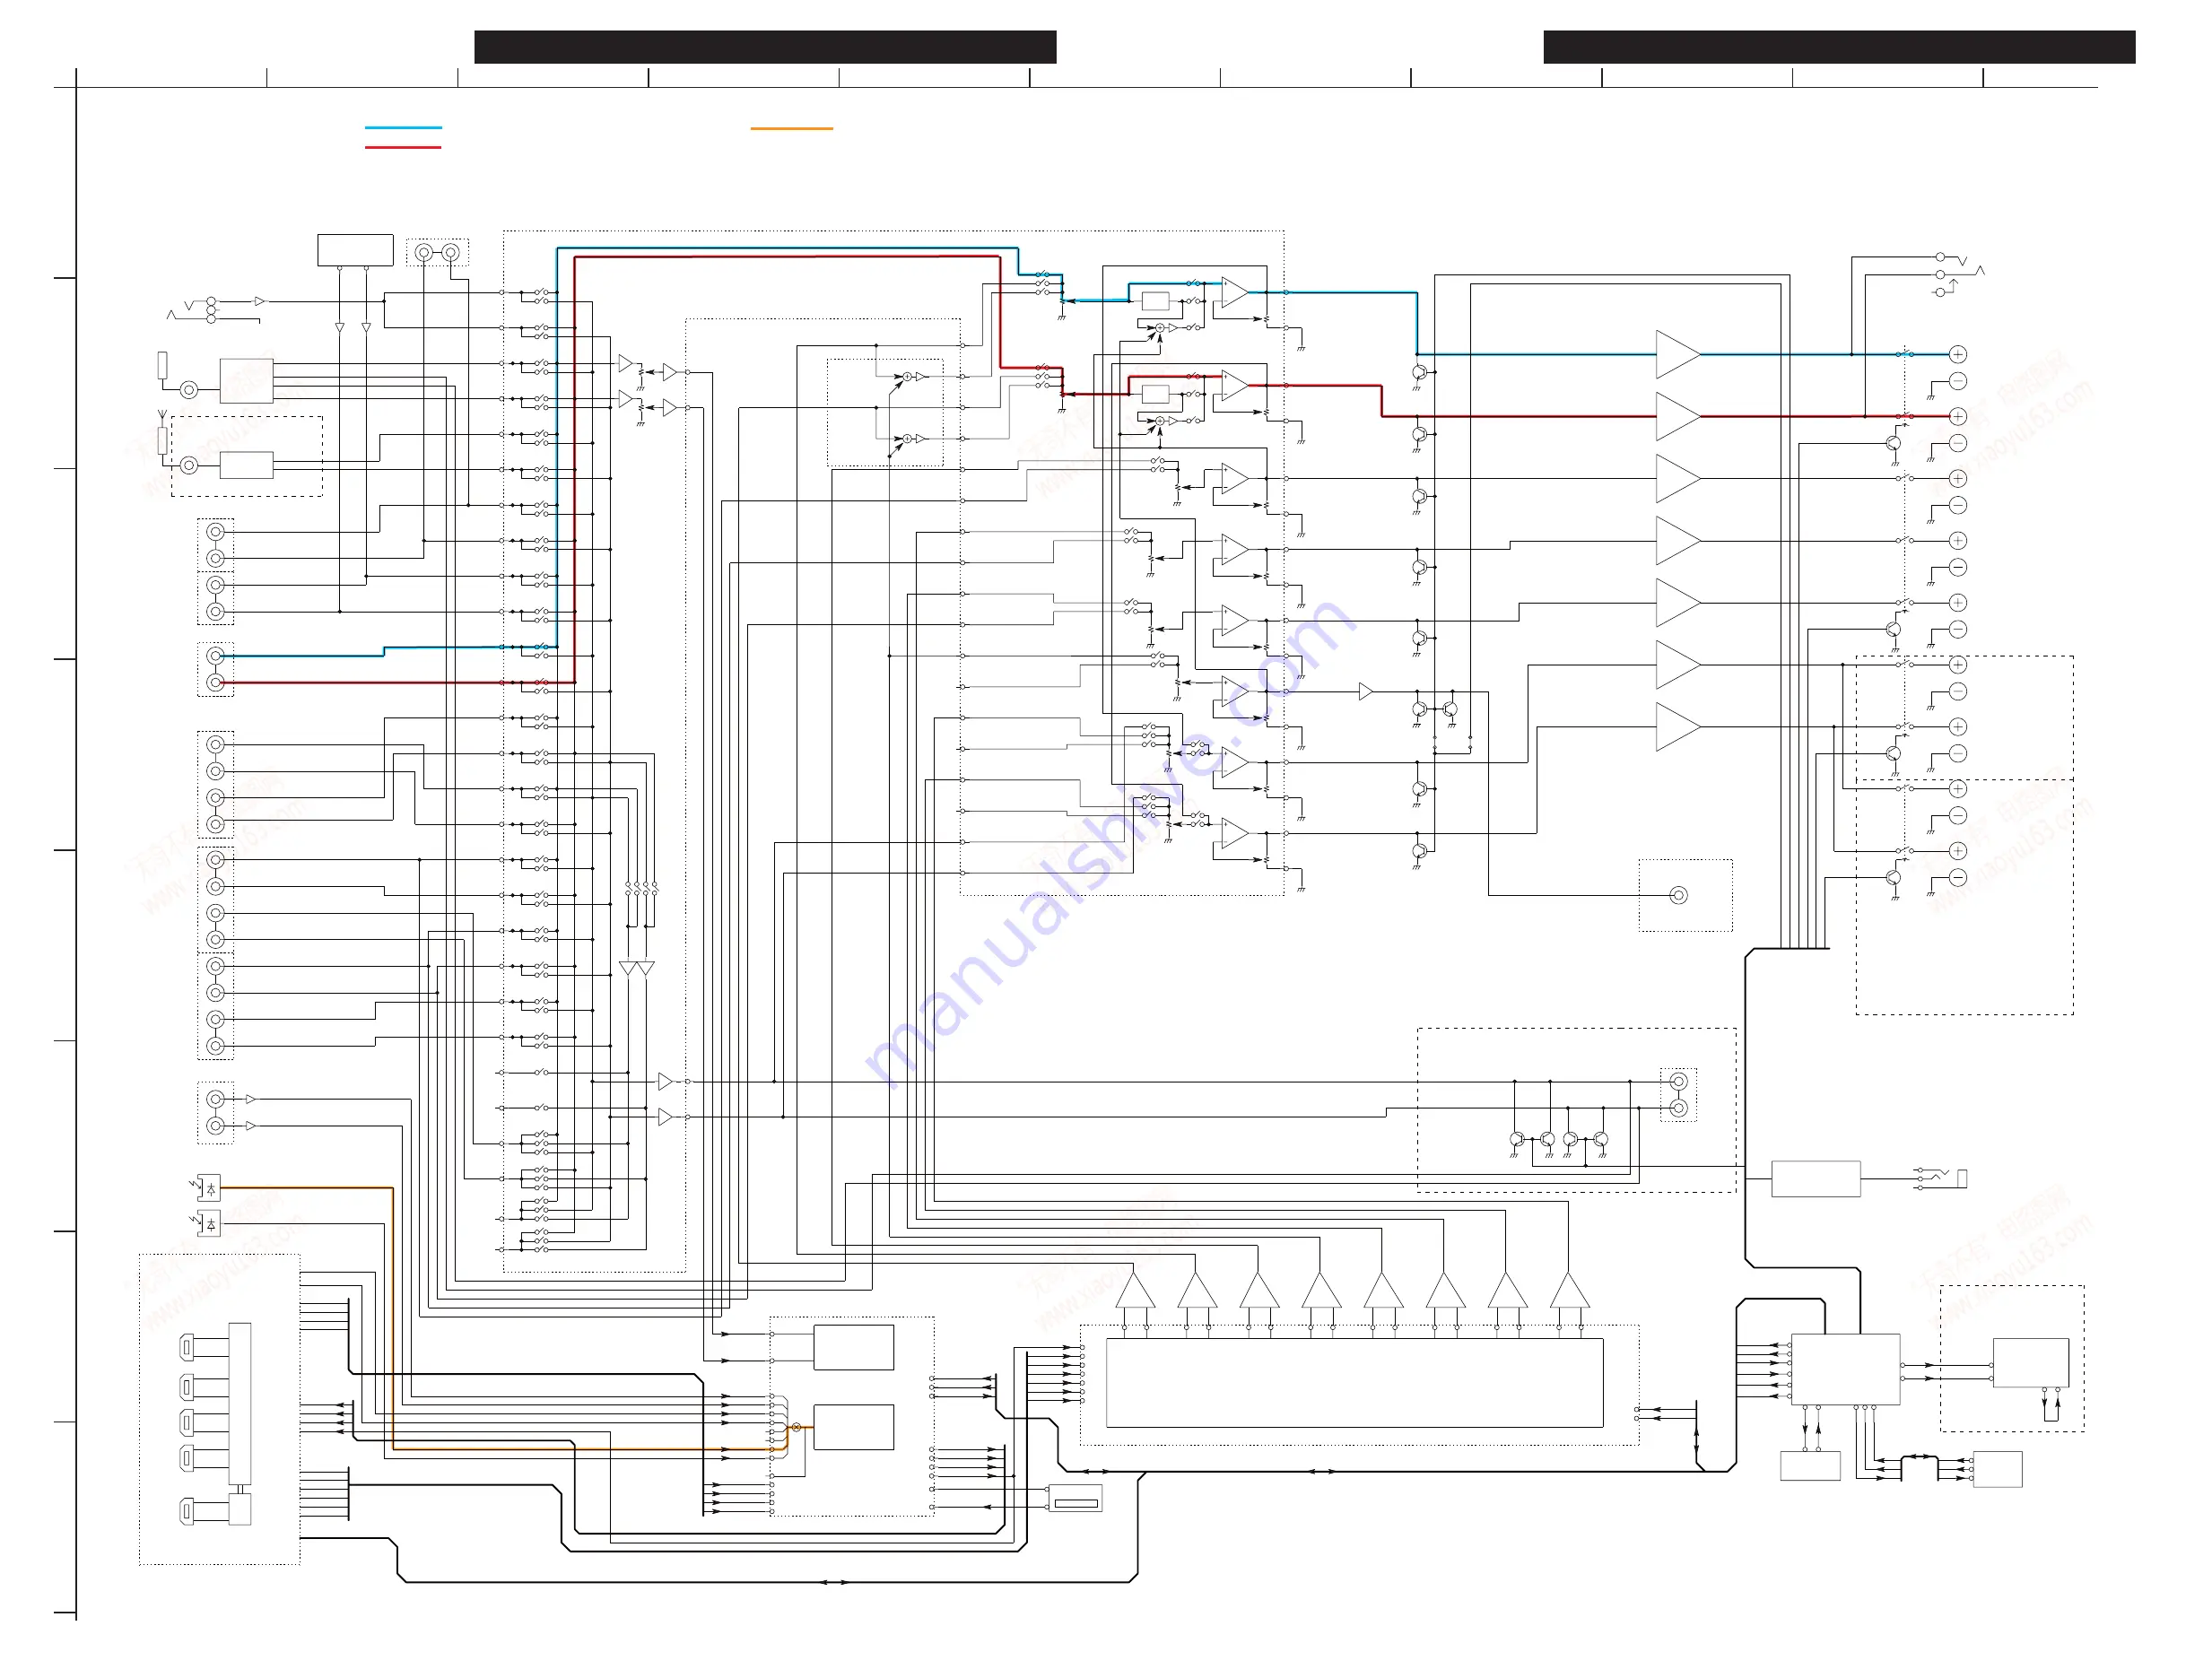Click the double arrow on the bottom thick bus
The height and width of the screenshot is (1678, 2212).
pos(834,1583)
